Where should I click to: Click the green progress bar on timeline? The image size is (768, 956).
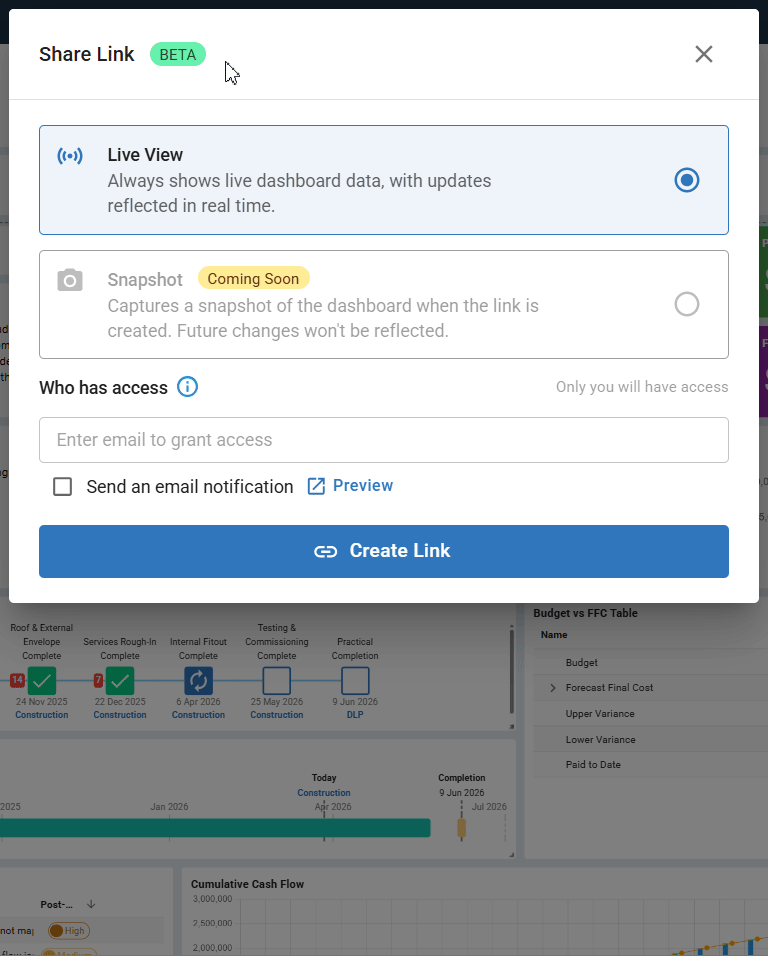tap(215, 827)
